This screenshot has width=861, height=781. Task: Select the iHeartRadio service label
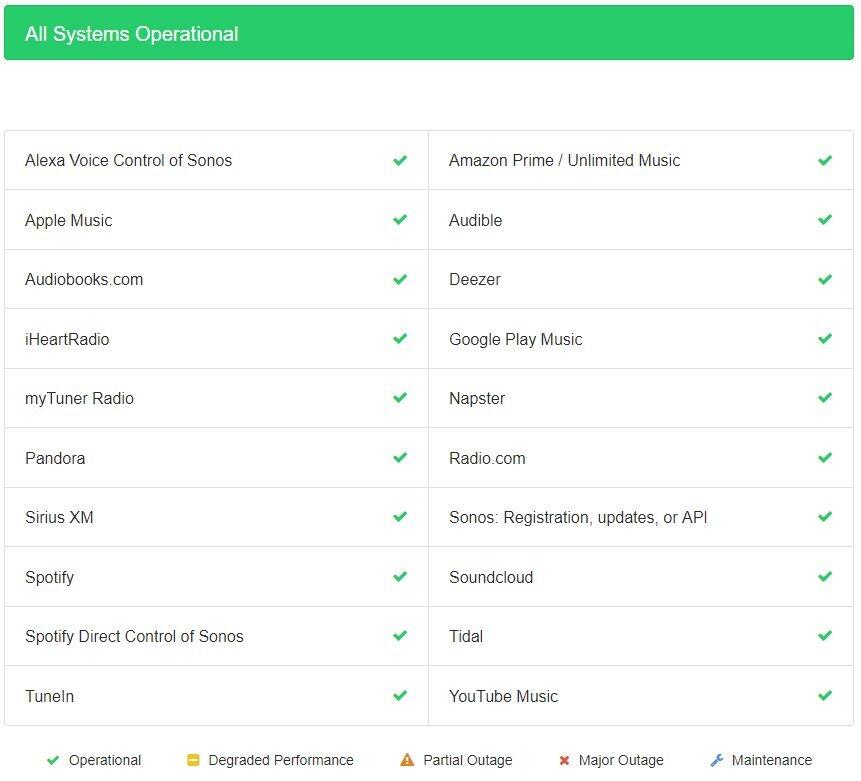[67, 339]
